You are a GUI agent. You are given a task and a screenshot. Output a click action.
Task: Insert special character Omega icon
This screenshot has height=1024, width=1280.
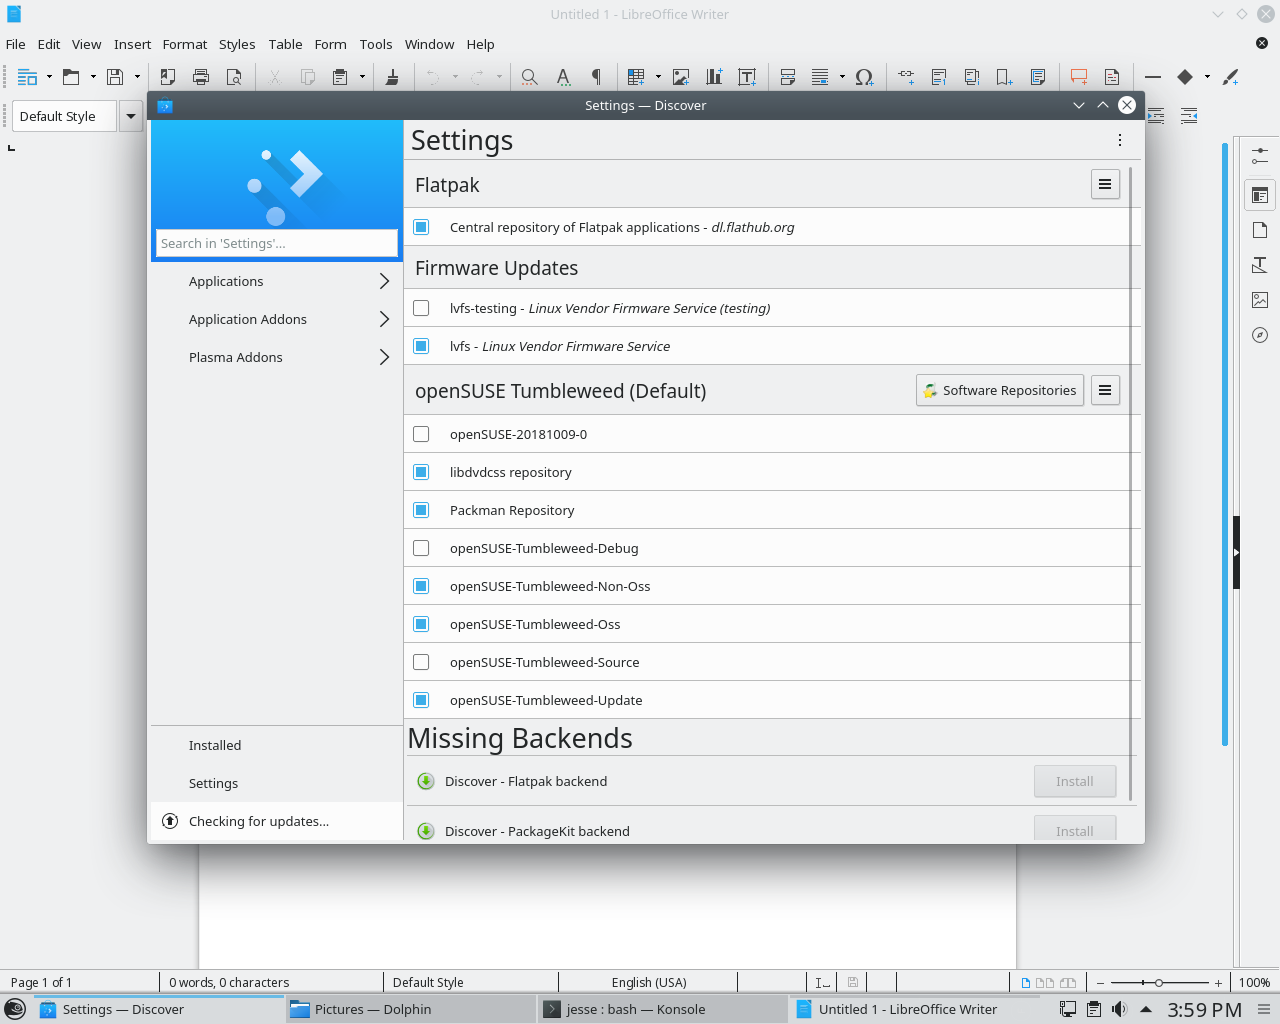pyautogui.click(x=865, y=77)
